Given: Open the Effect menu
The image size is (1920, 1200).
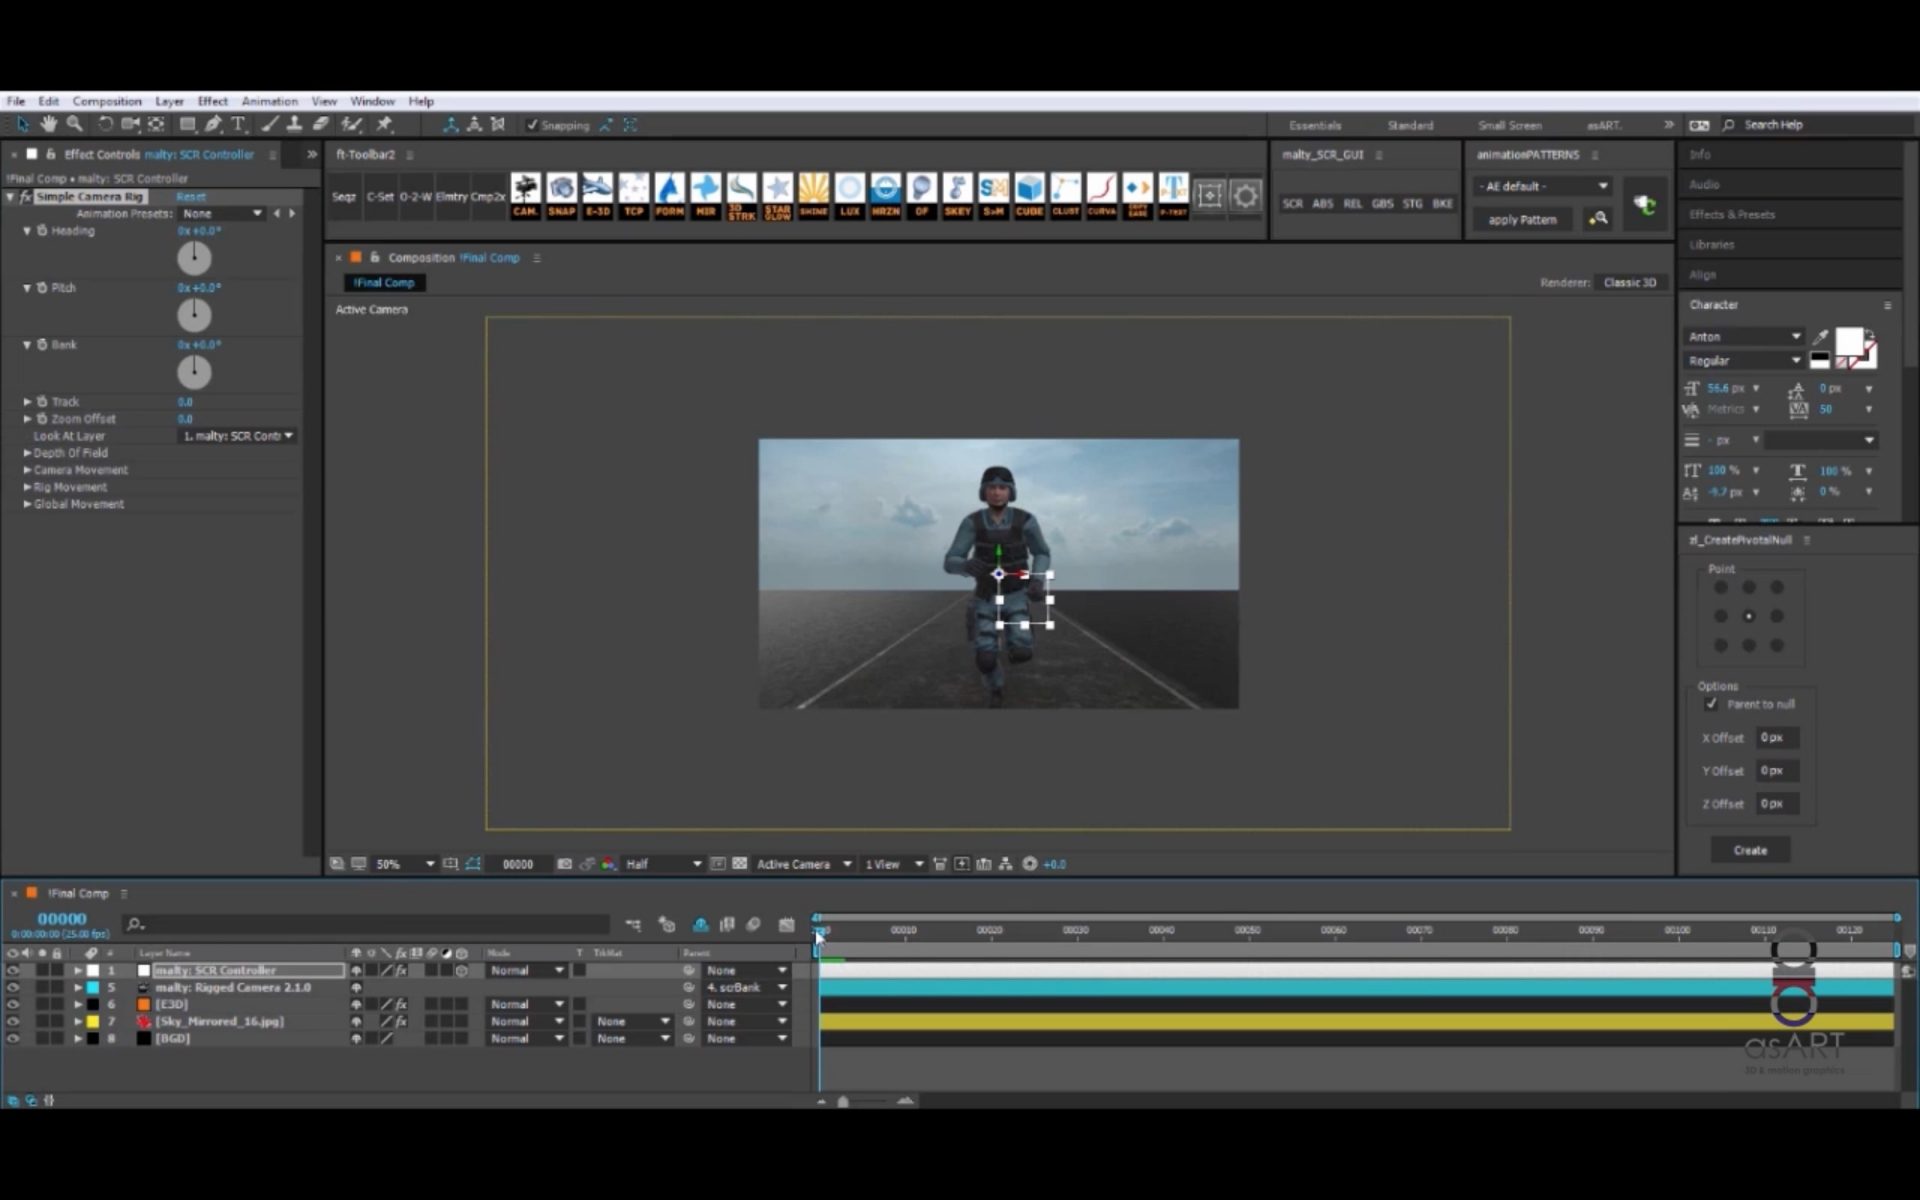Looking at the screenshot, I should [212, 101].
